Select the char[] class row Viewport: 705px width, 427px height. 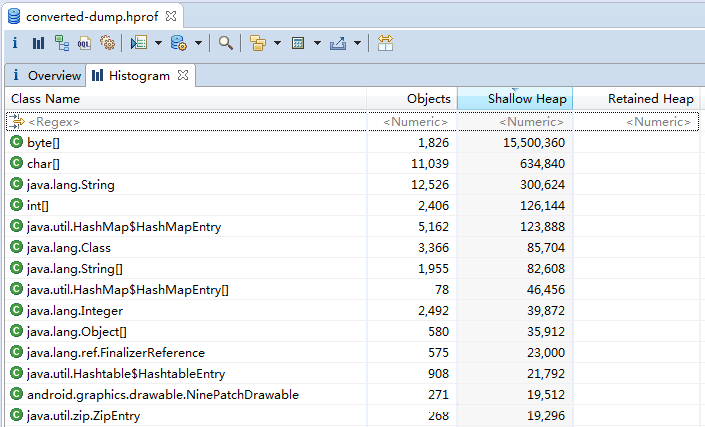(353, 164)
